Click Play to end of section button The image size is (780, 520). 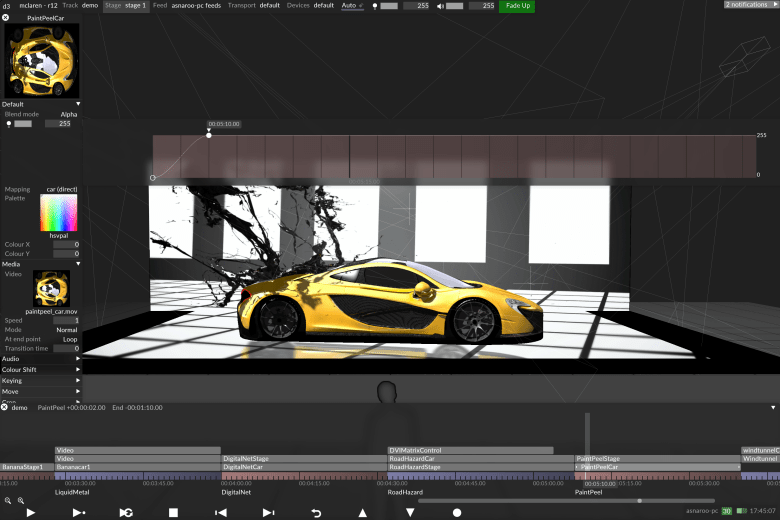[79, 512]
